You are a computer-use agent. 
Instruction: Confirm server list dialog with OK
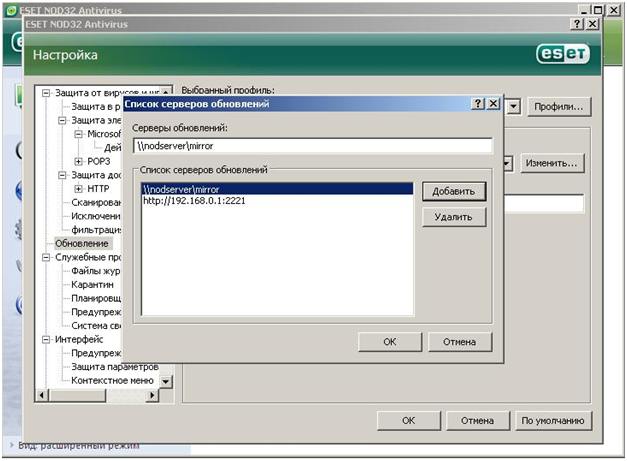[x=390, y=342]
